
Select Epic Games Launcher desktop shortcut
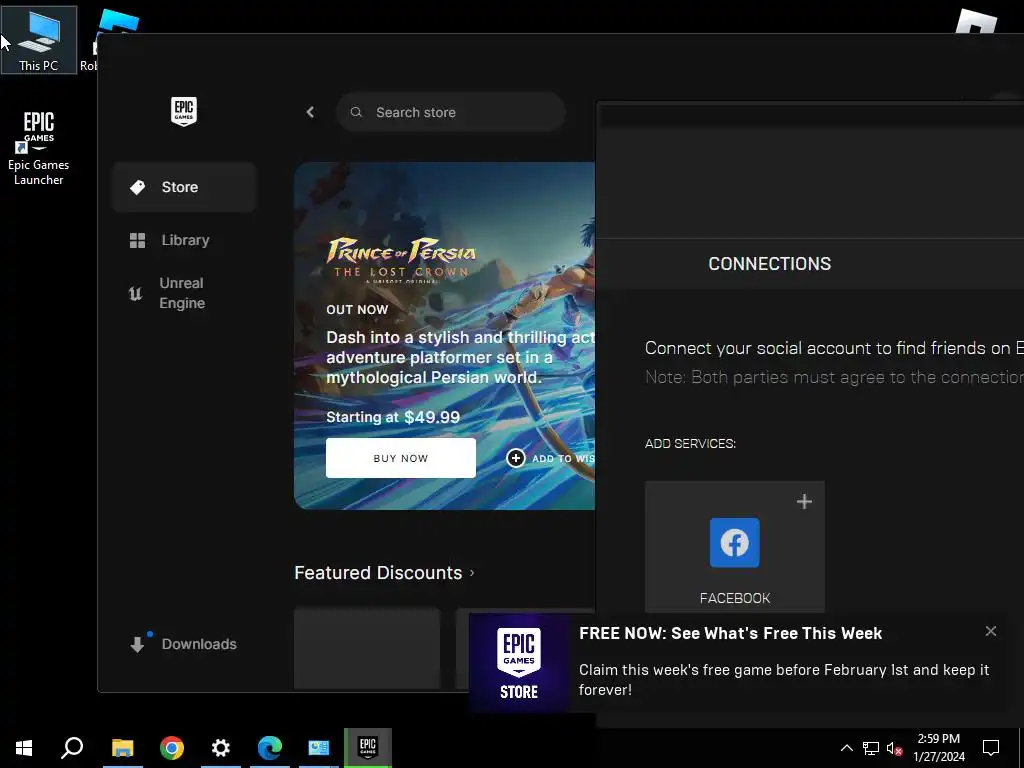[39, 148]
